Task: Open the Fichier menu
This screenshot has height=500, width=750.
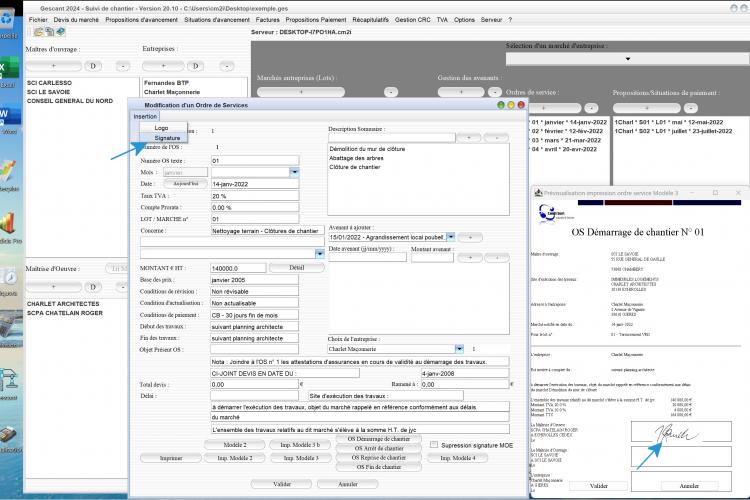Action: click(x=38, y=20)
